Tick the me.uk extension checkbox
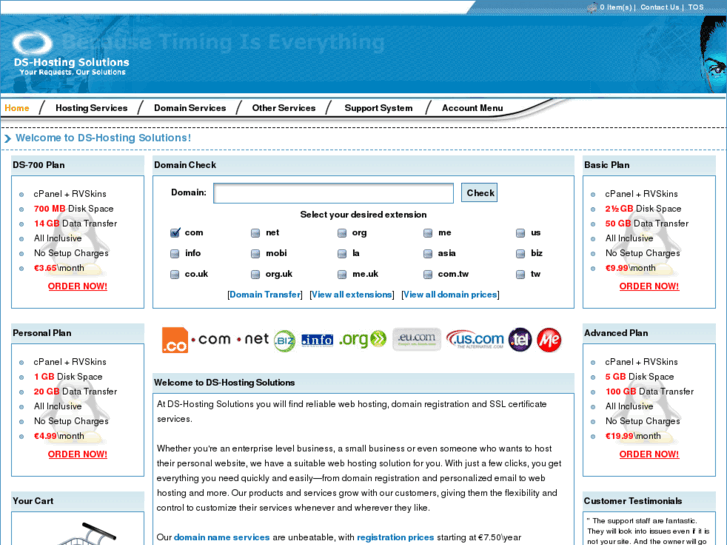The width and height of the screenshot is (727, 545). pyautogui.click(x=342, y=274)
